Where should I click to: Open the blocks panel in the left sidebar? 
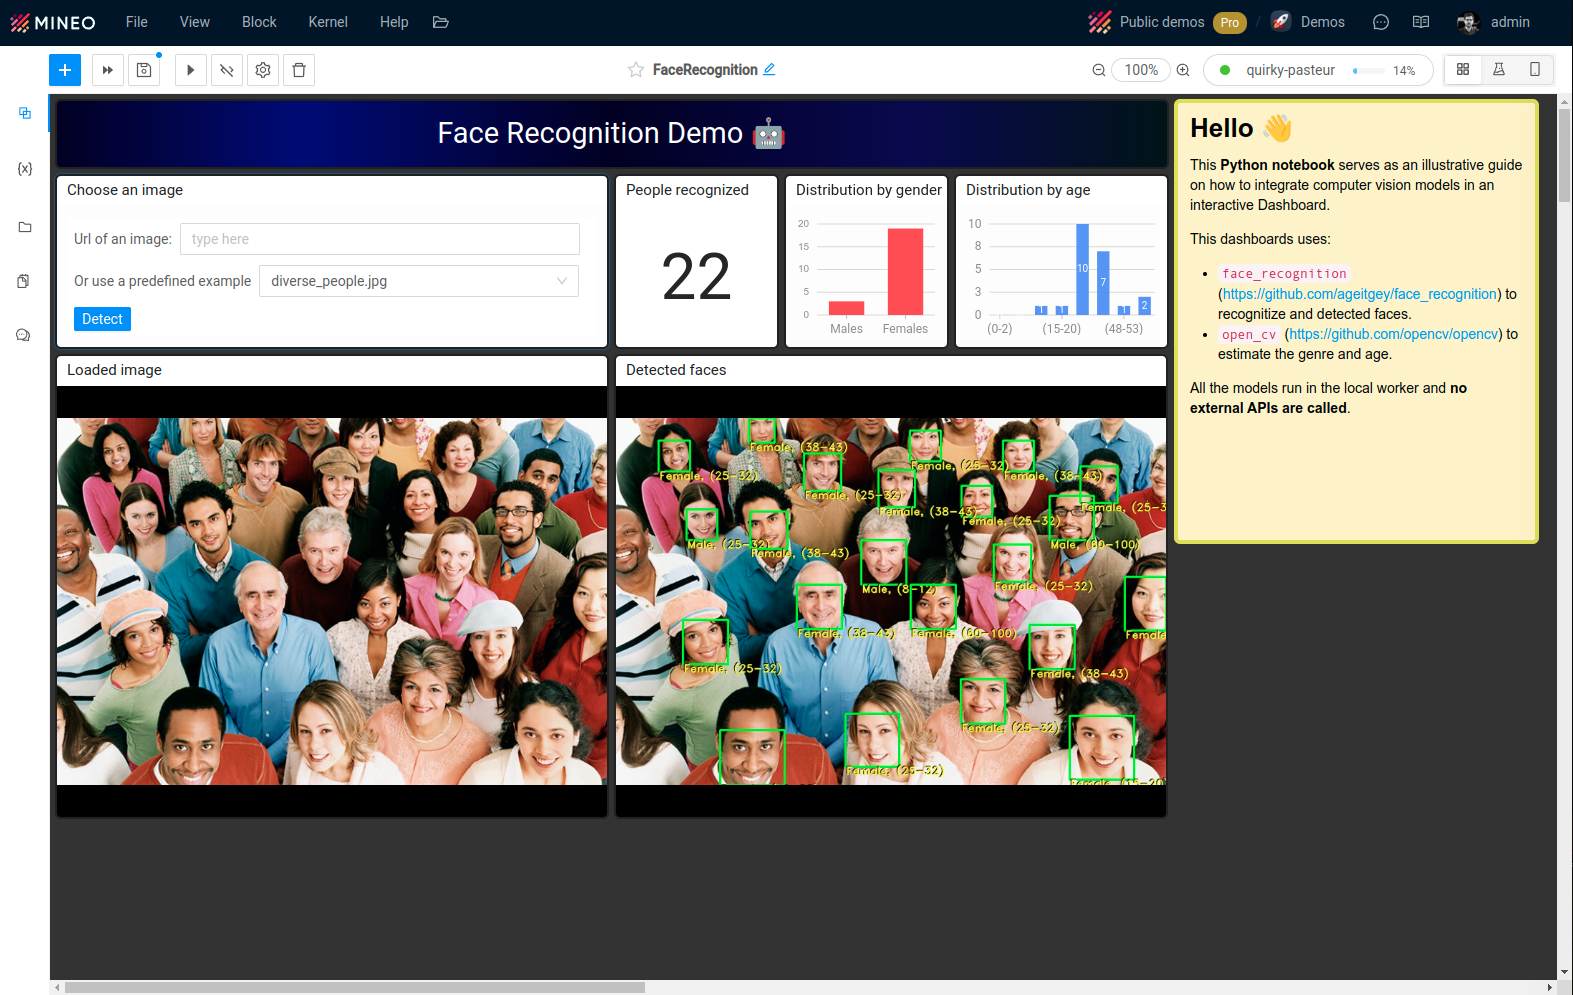pos(25,113)
